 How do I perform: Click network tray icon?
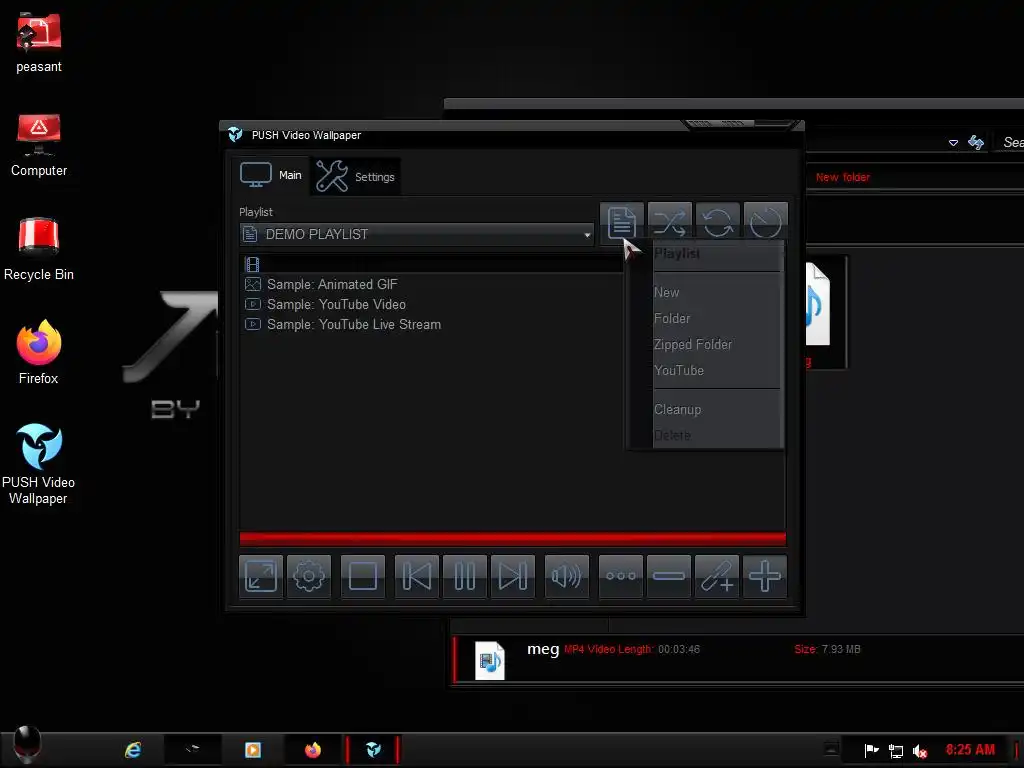[x=896, y=751]
